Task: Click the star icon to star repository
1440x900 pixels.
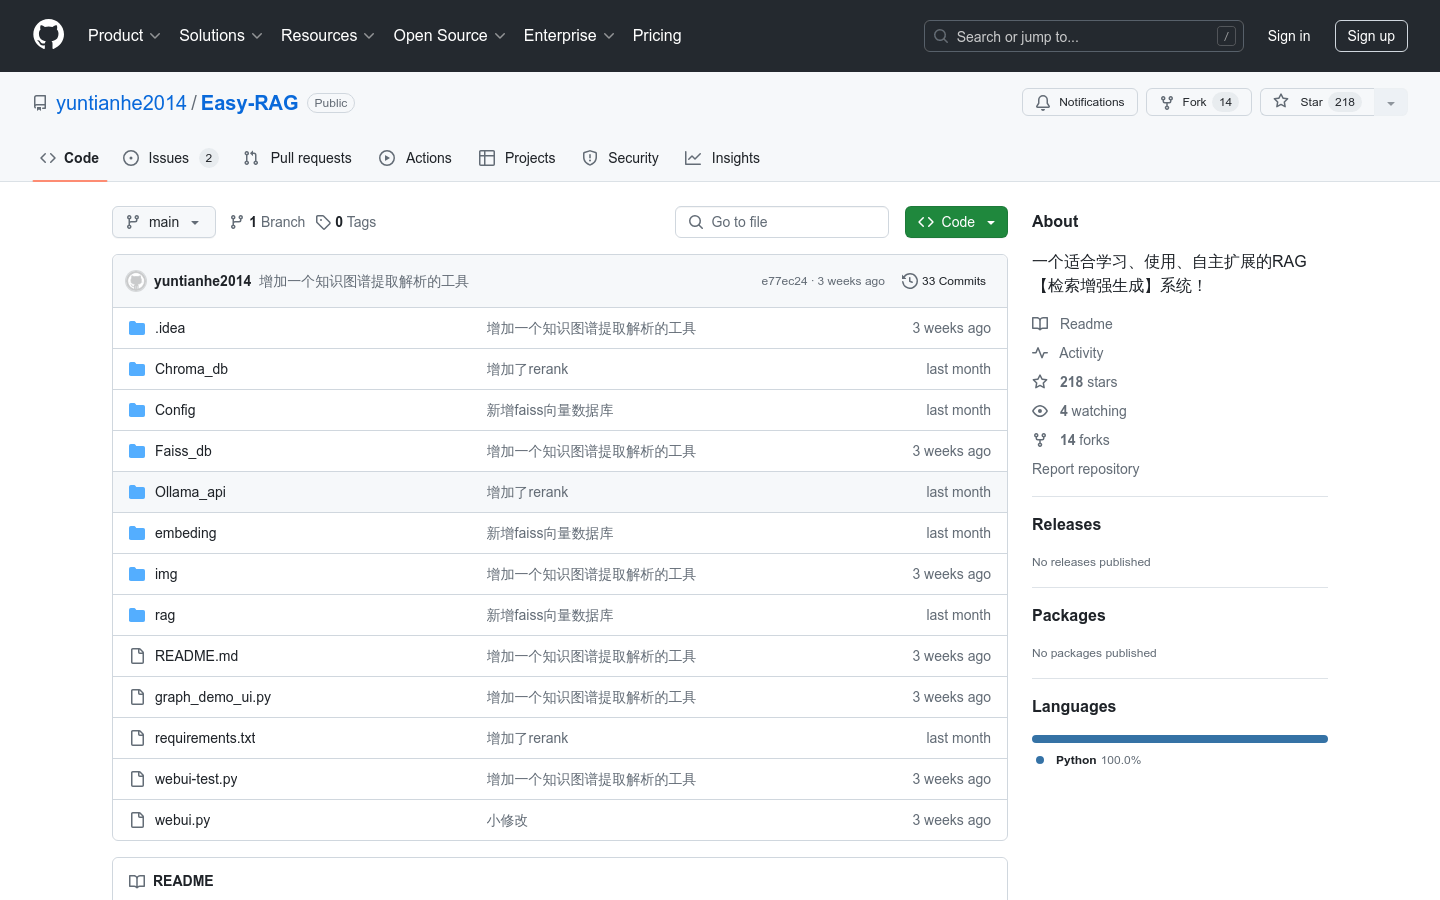Action: coord(1281,102)
